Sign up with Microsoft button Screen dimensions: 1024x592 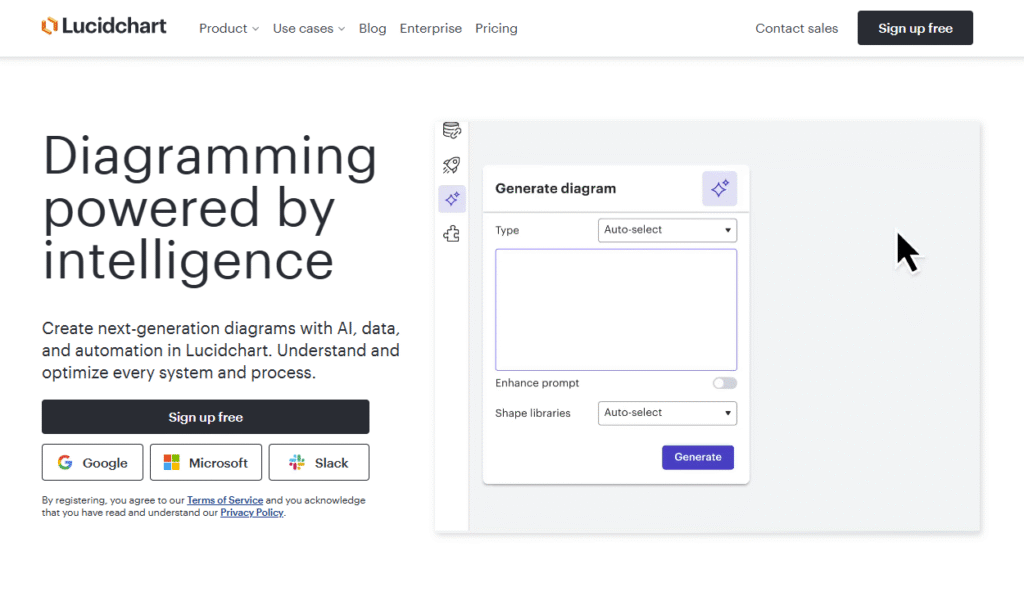click(x=206, y=463)
